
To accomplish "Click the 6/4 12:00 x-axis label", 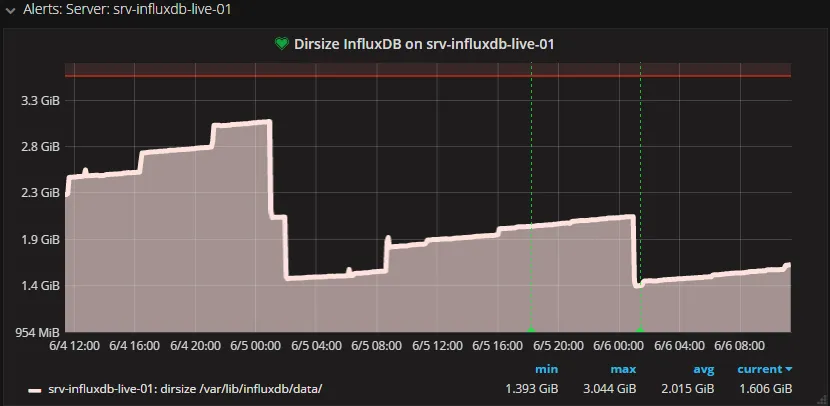I will point(74,346).
